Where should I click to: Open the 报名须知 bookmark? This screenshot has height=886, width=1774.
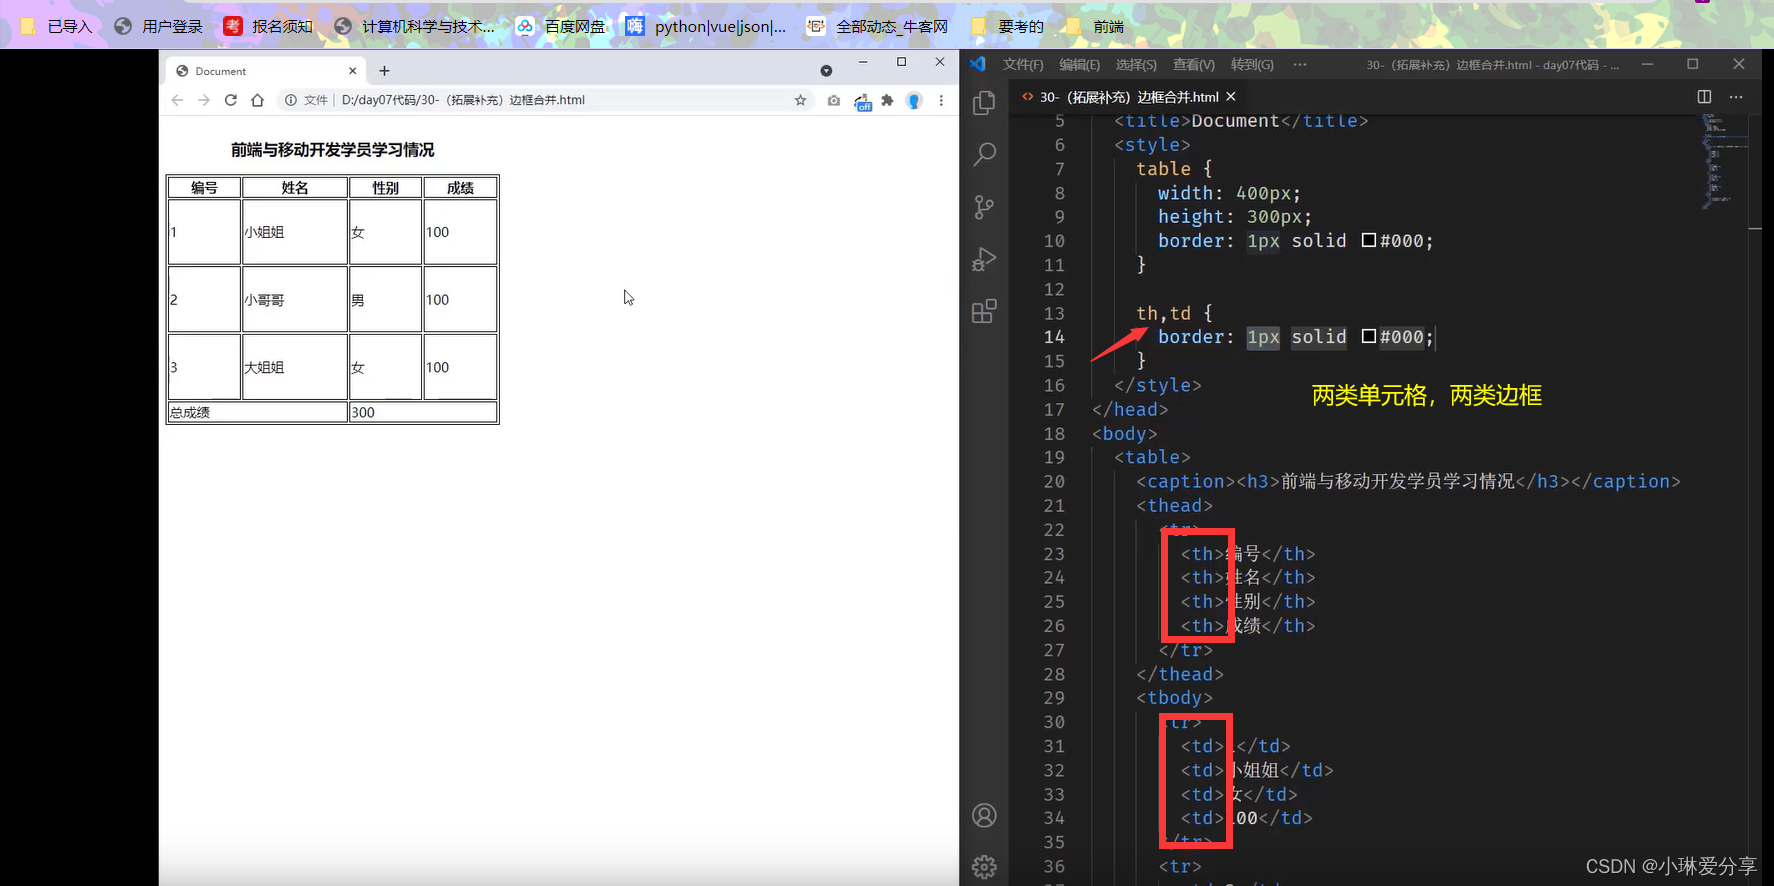(268, 26)
